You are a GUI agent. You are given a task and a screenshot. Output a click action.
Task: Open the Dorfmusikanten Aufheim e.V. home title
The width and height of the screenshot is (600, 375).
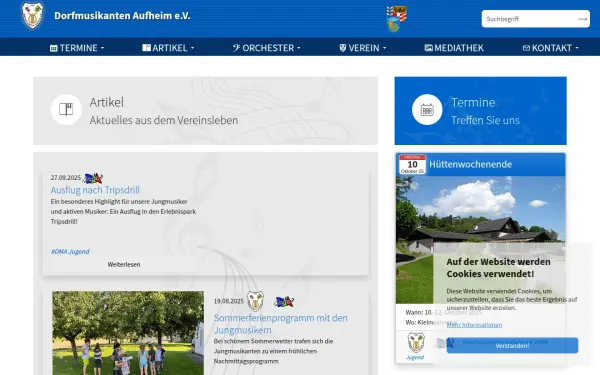(x=122, y=16)
